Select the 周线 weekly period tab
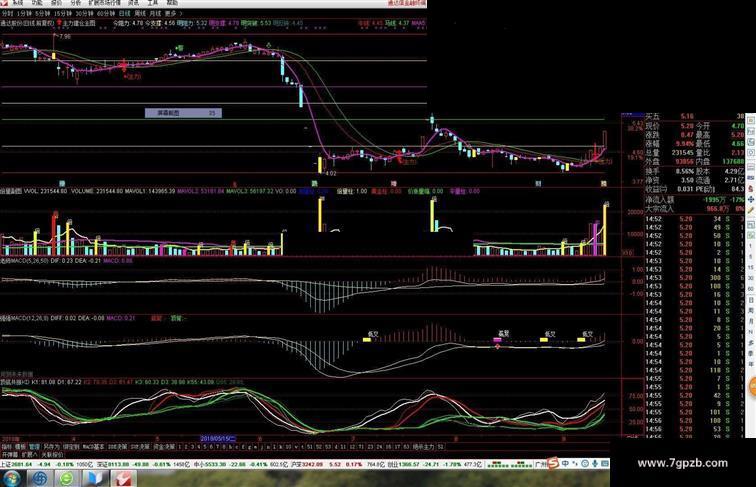The image size is (756, 487). (x=140, y=14)
